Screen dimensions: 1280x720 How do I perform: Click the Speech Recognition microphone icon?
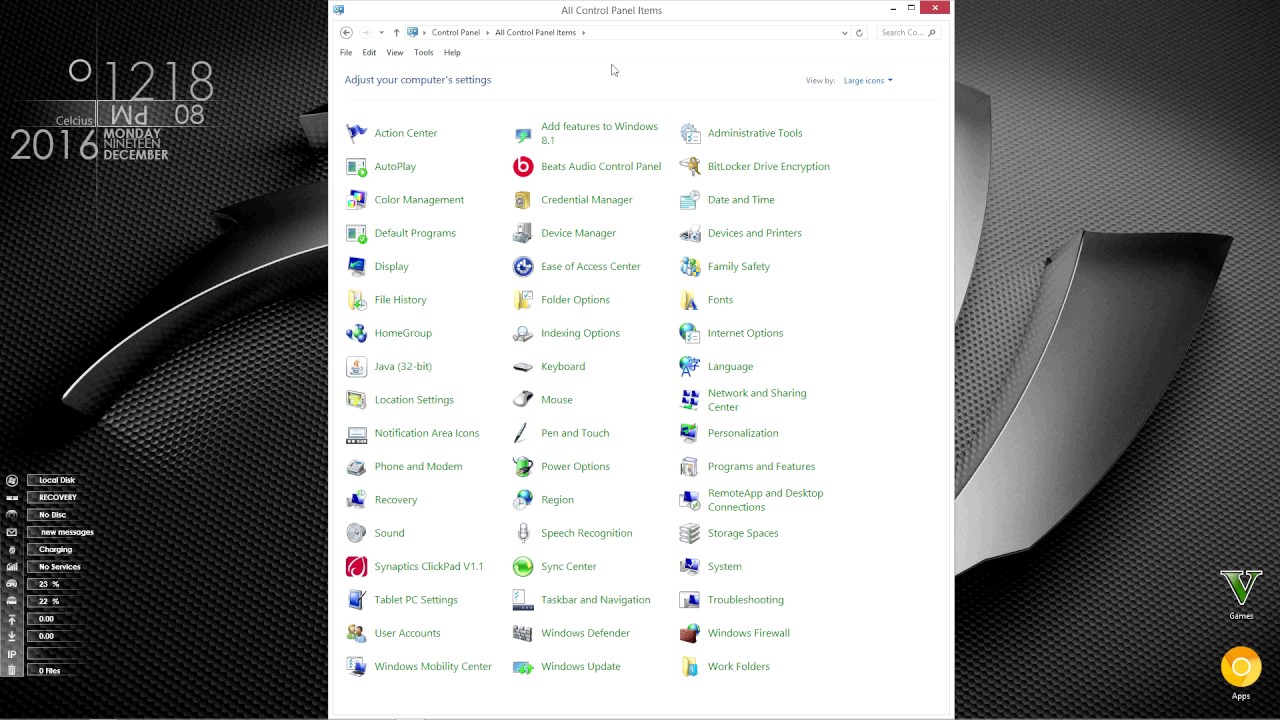point(523,533)
